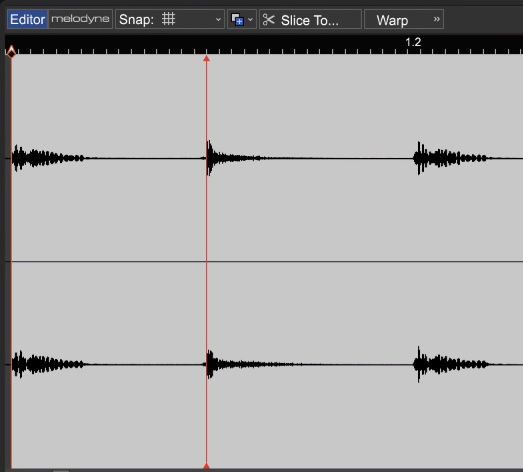Expand the hidden toolbar items chevron
This screenshot has width=523, height=472.
437,19
